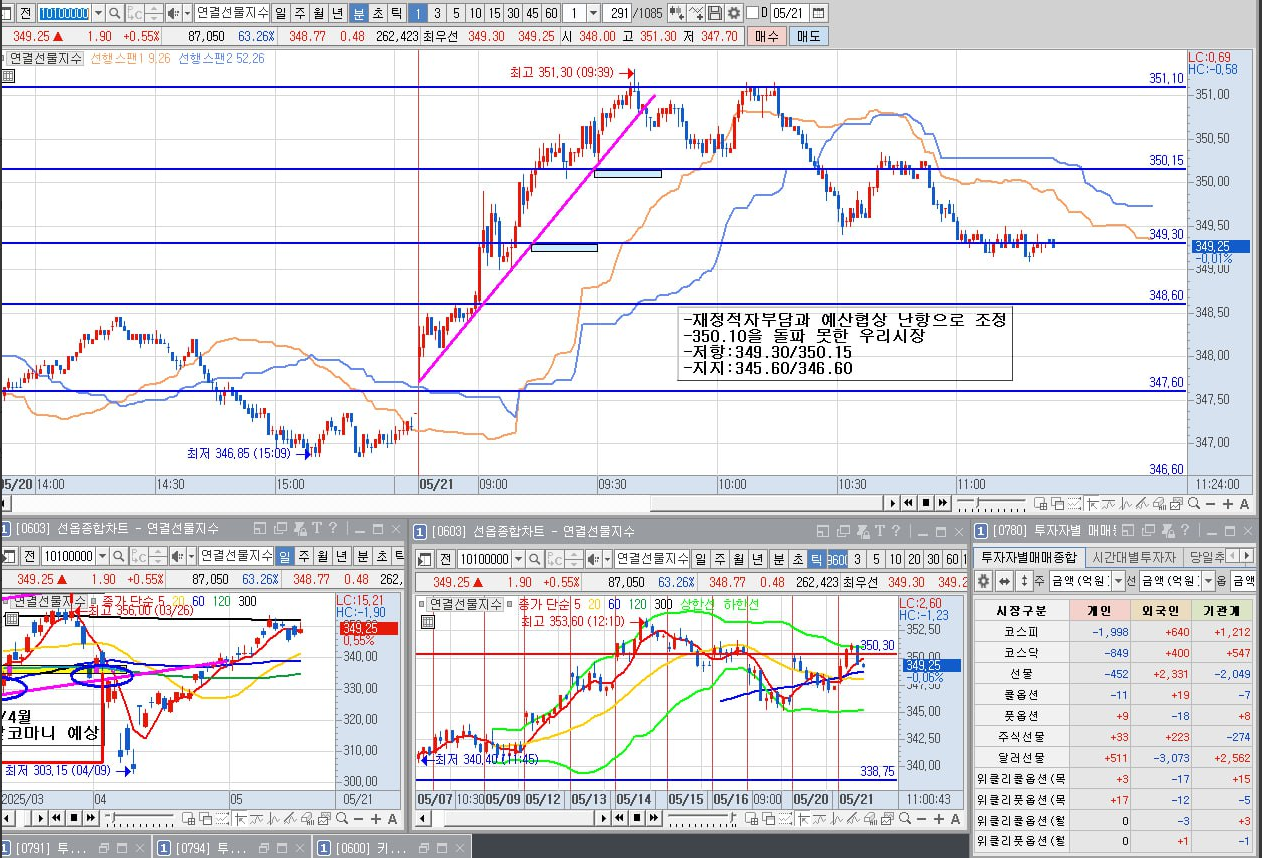Click the horizontal expand arrows icon in investor panel
Image resolution: width=1262 pixels, height=858 pixels.
click(1004, 581)
